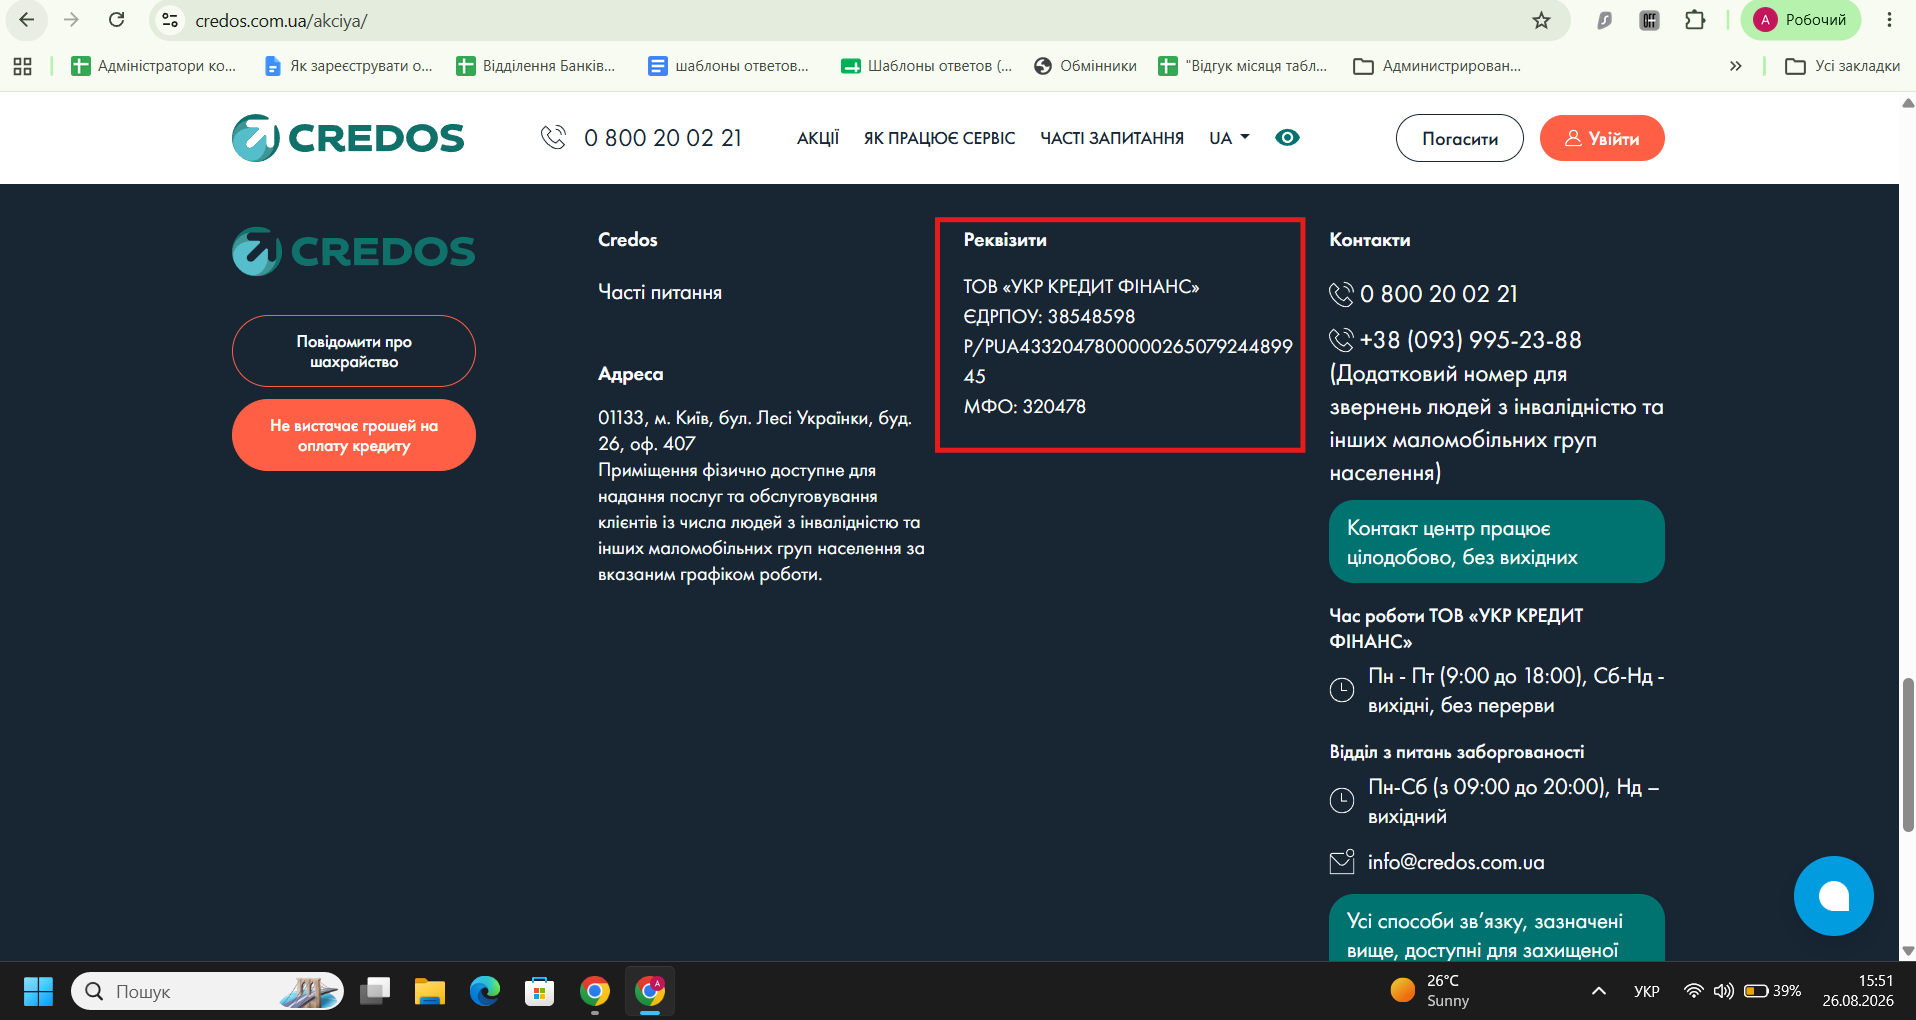Click the CREDOS logo in the header
Viewport: 1916px width, 1020px height.
pos(348,138)
